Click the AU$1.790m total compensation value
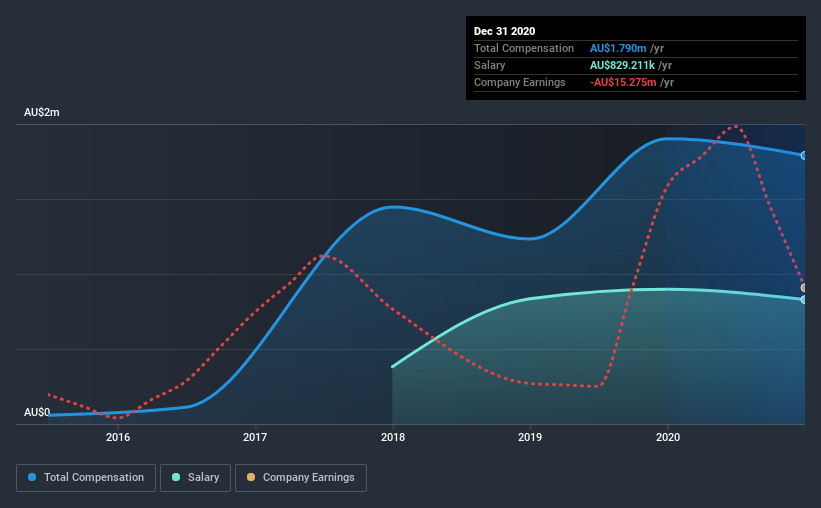821x508 pixels. click(x=618, y=48)
